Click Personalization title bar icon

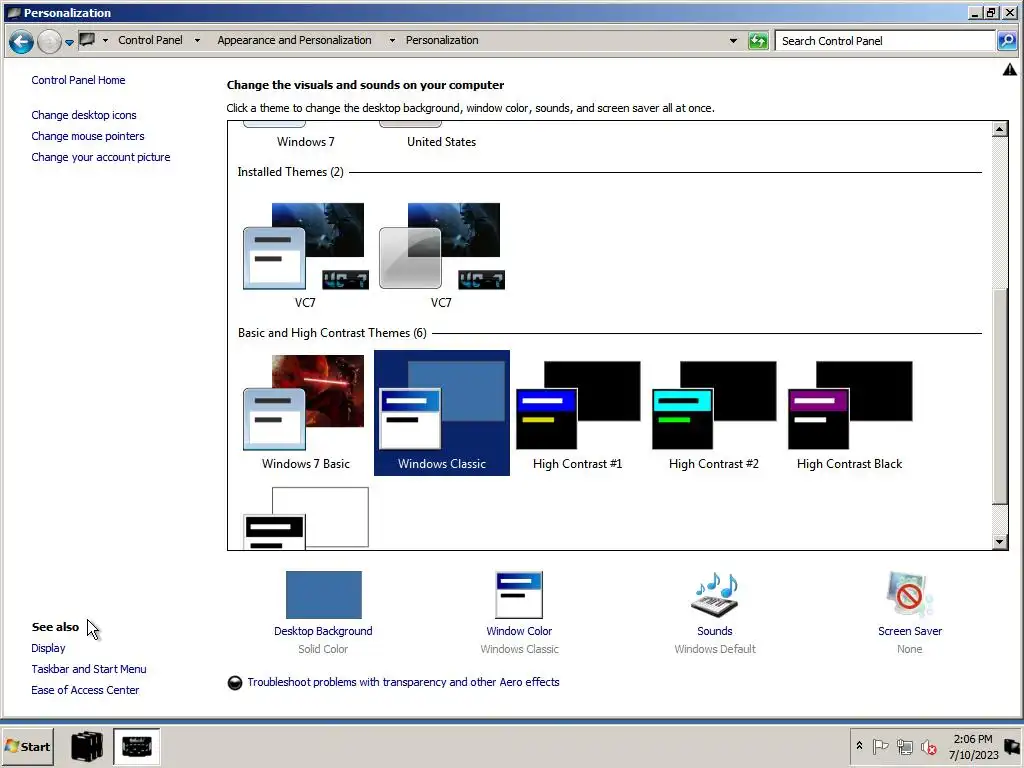point(13,12)
